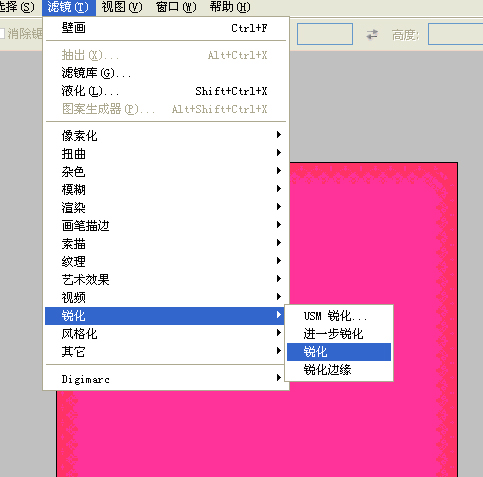Open the 窗口(W) menu
The width and height of the screenshot is (483, 477).
coord(176,7)
